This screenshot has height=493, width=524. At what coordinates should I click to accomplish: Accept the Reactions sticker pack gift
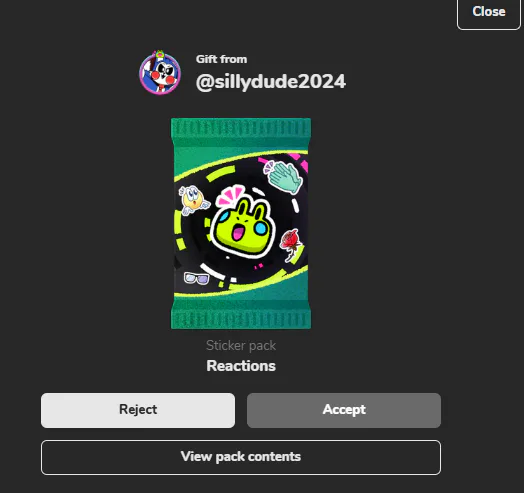[x=344, y=410]
